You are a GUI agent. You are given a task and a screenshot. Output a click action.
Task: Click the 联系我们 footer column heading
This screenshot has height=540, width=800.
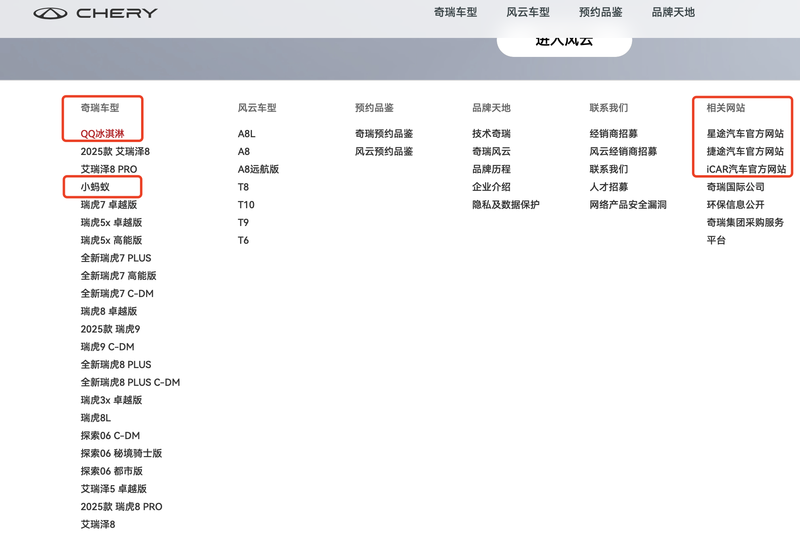click(609, 108)
